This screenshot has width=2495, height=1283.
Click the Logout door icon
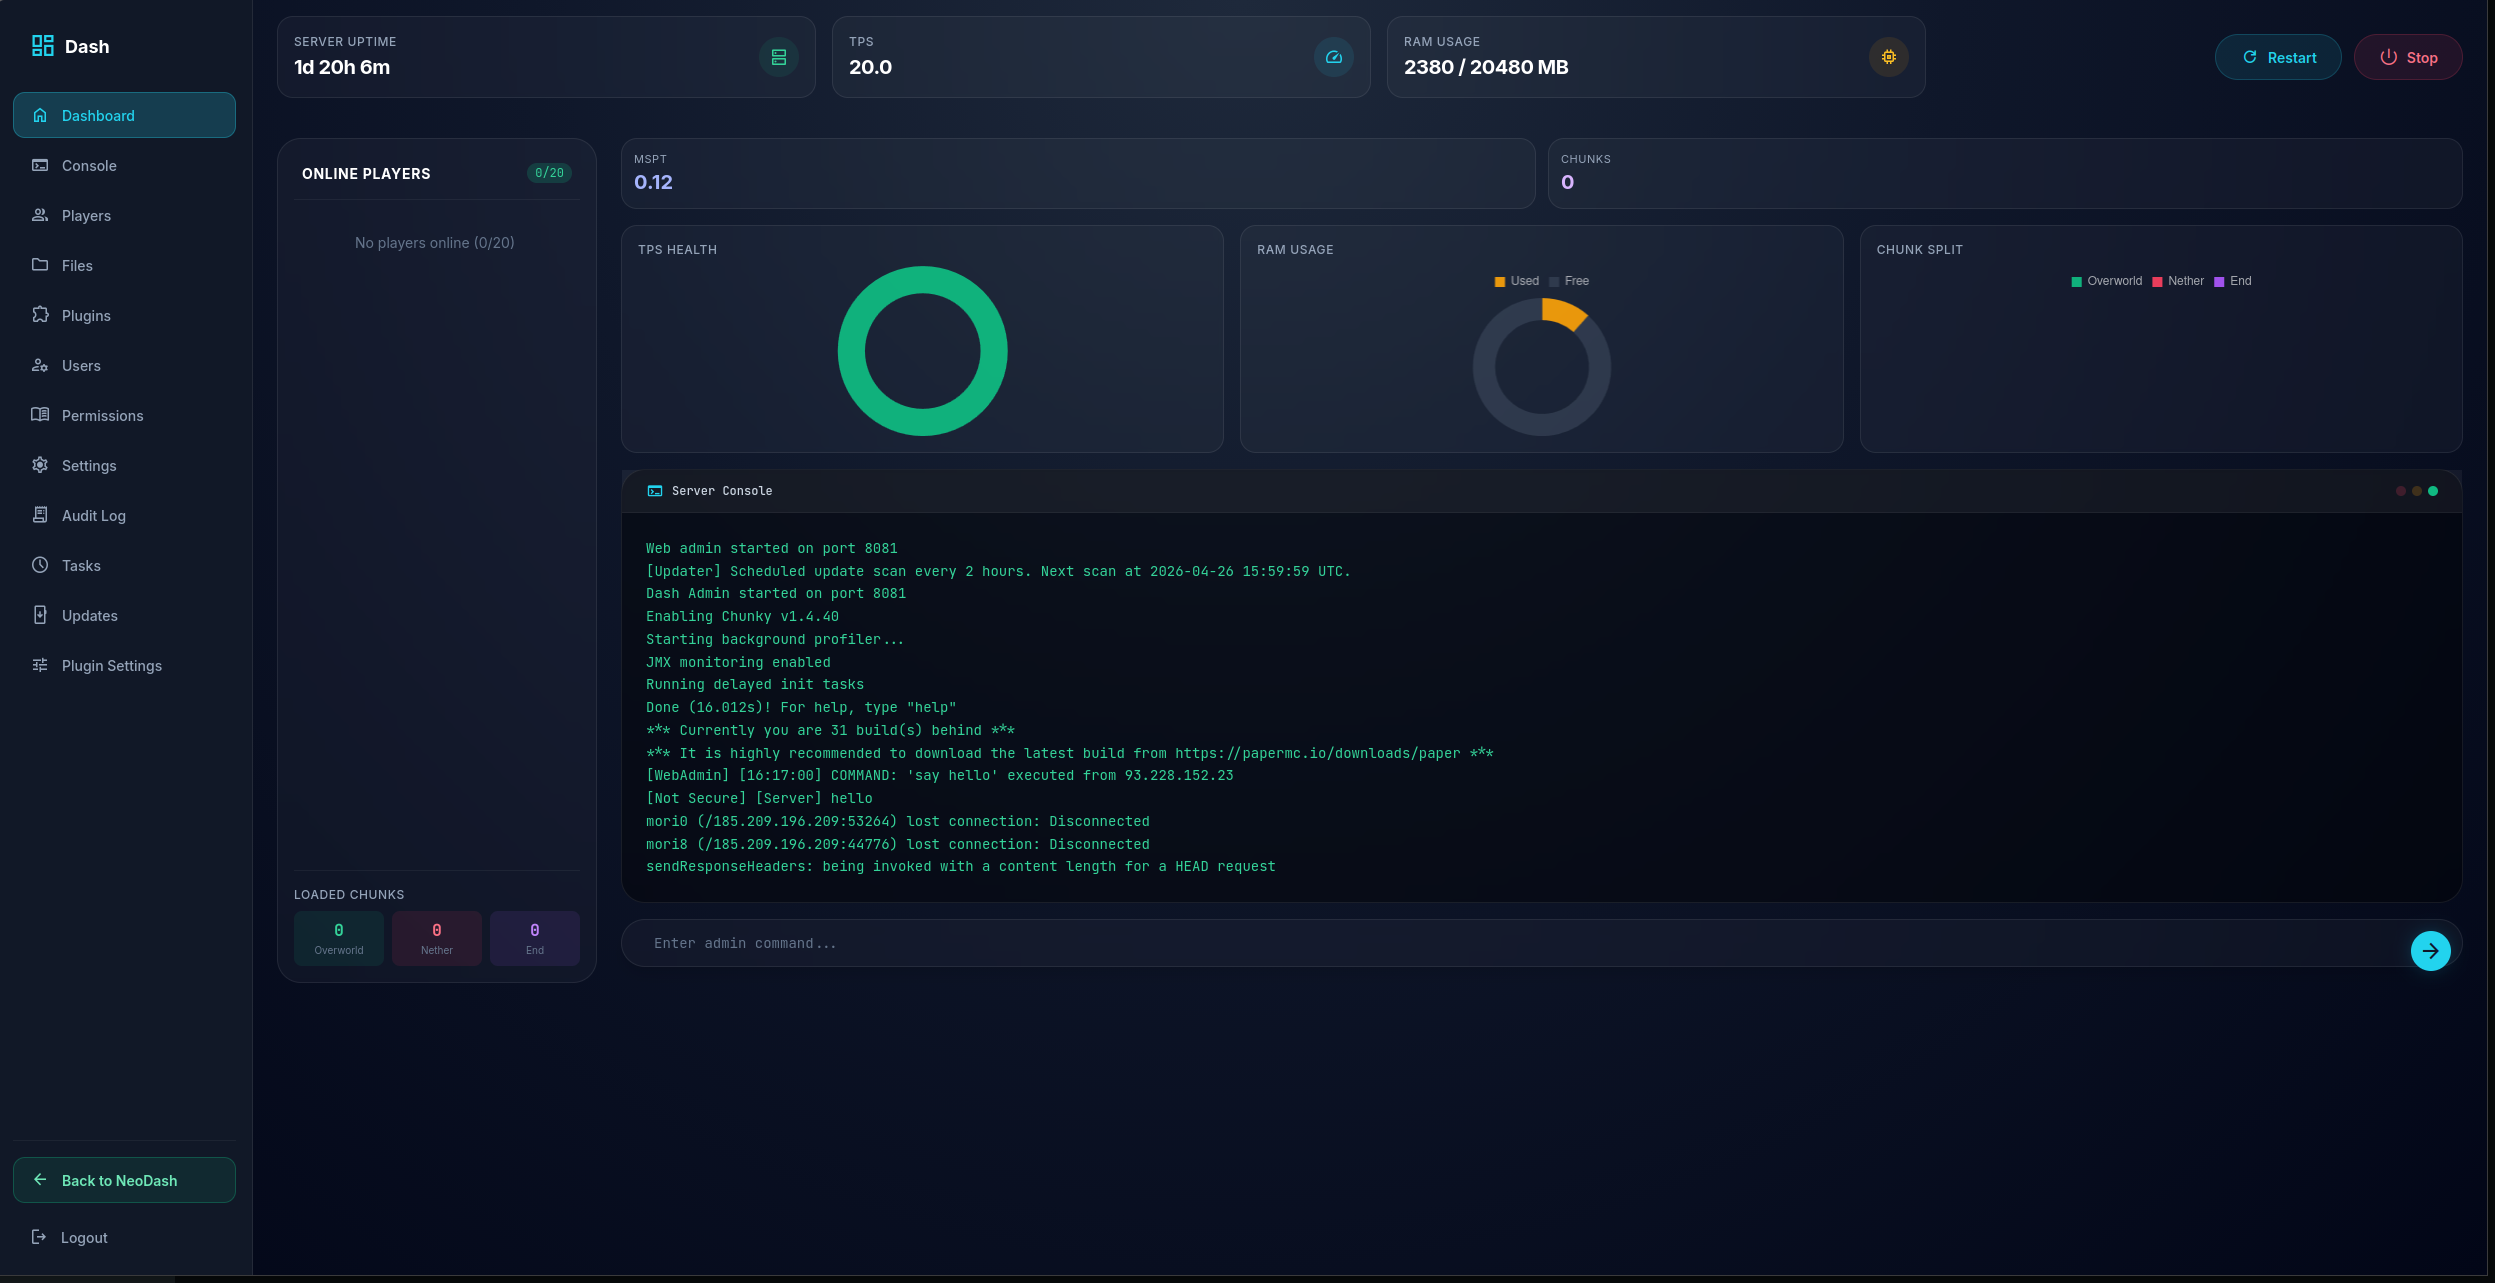pos(39,1237)
